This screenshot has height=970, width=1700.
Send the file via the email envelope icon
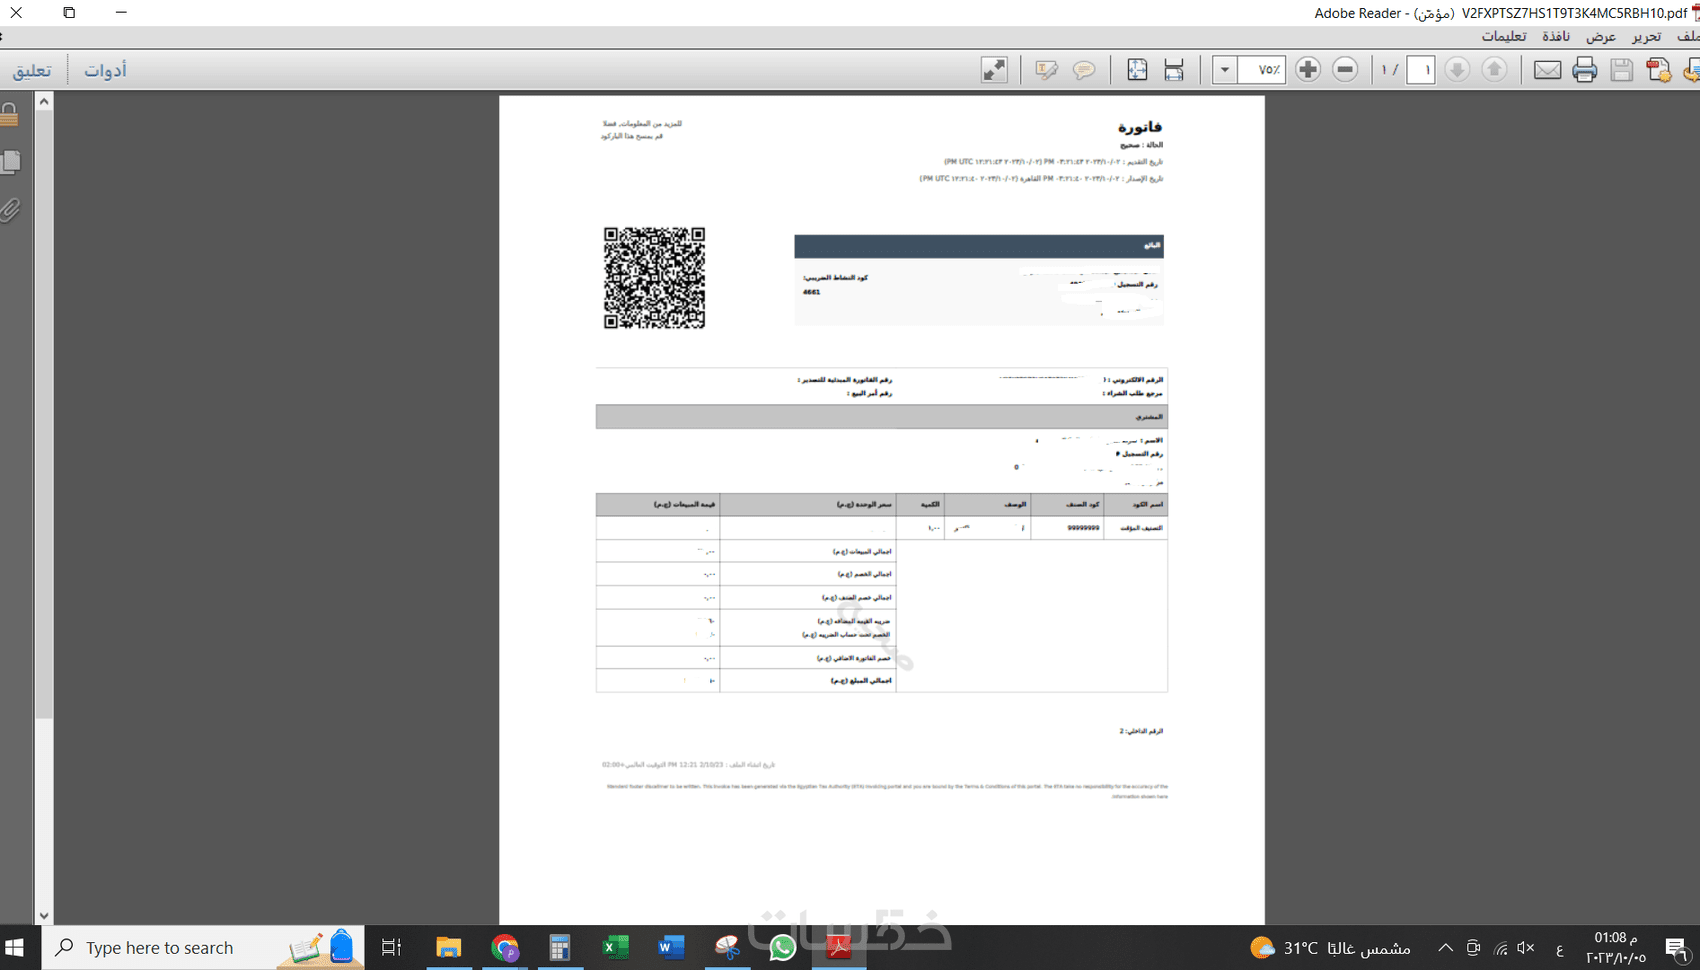point(1547,70)
